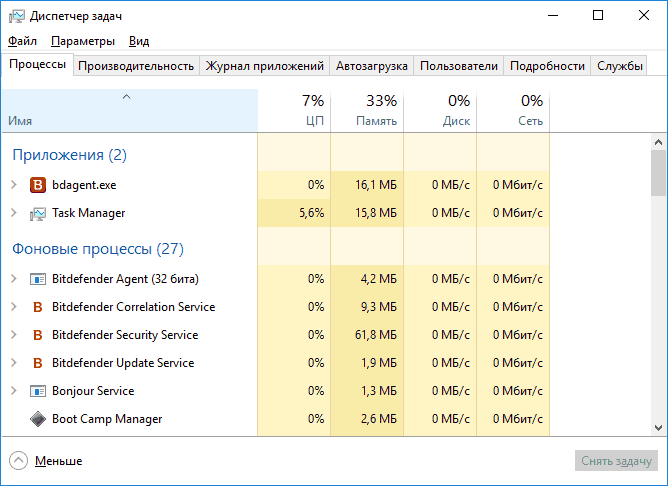
Task: Click the Меньше details link
Action: coord(58,461)
